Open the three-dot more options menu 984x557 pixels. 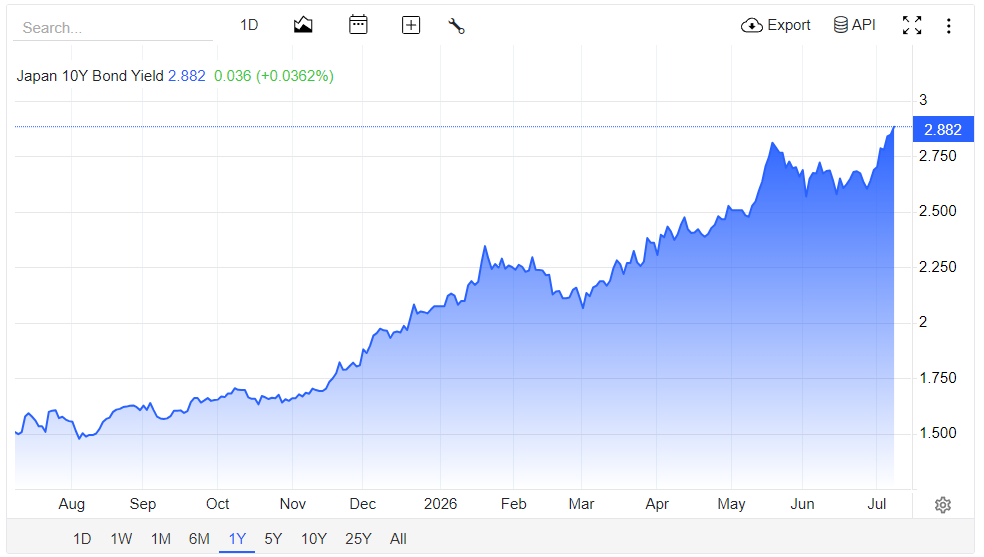948,26
